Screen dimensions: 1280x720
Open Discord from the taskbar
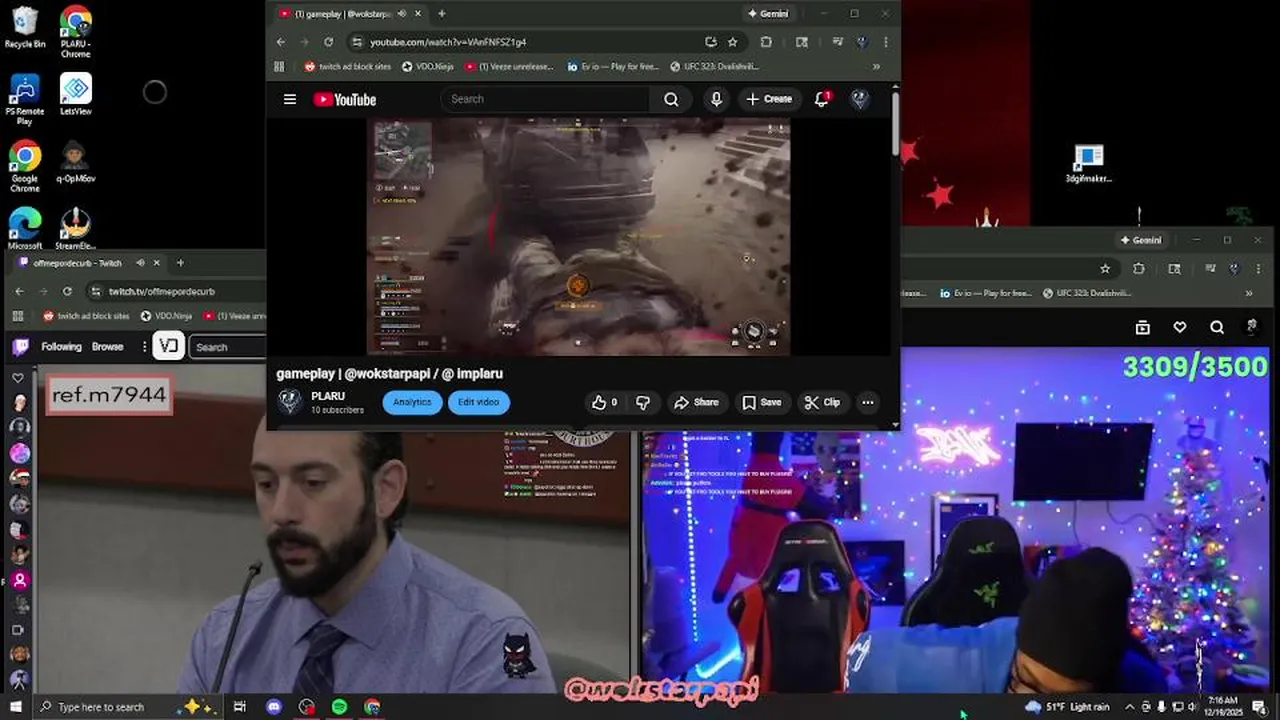[x=274, y=707]
